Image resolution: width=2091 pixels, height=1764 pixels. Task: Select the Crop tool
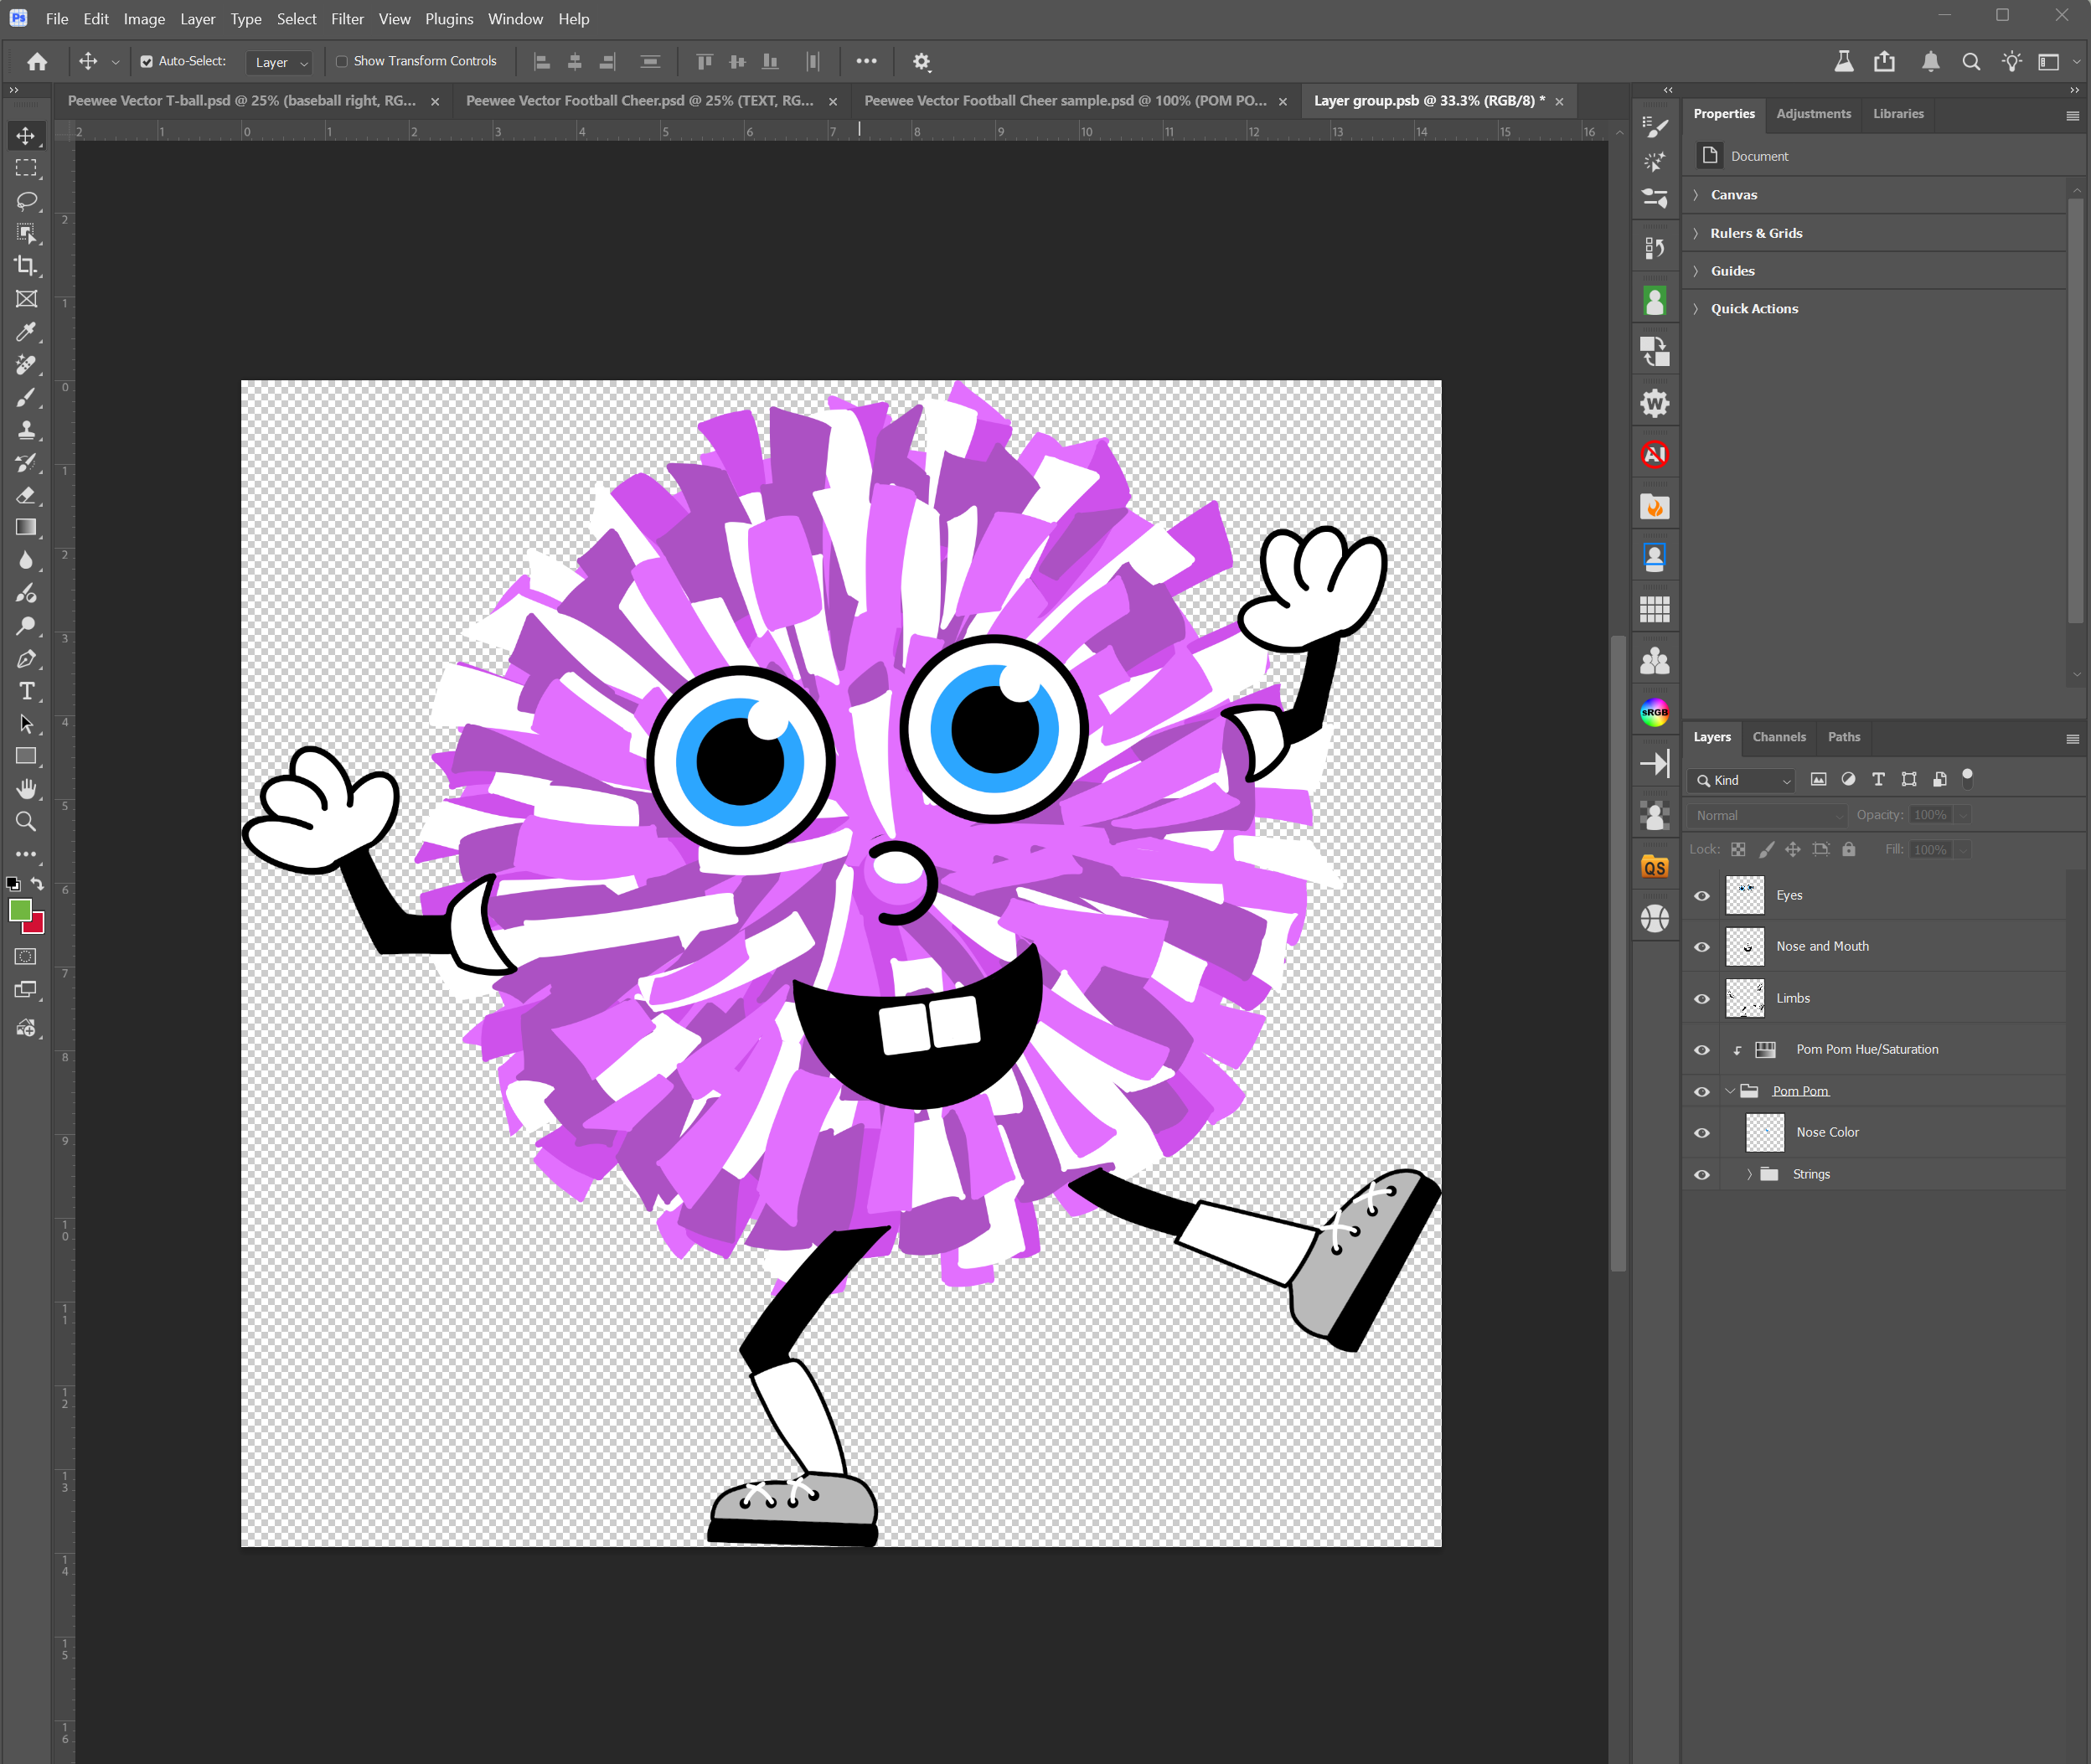26,266
